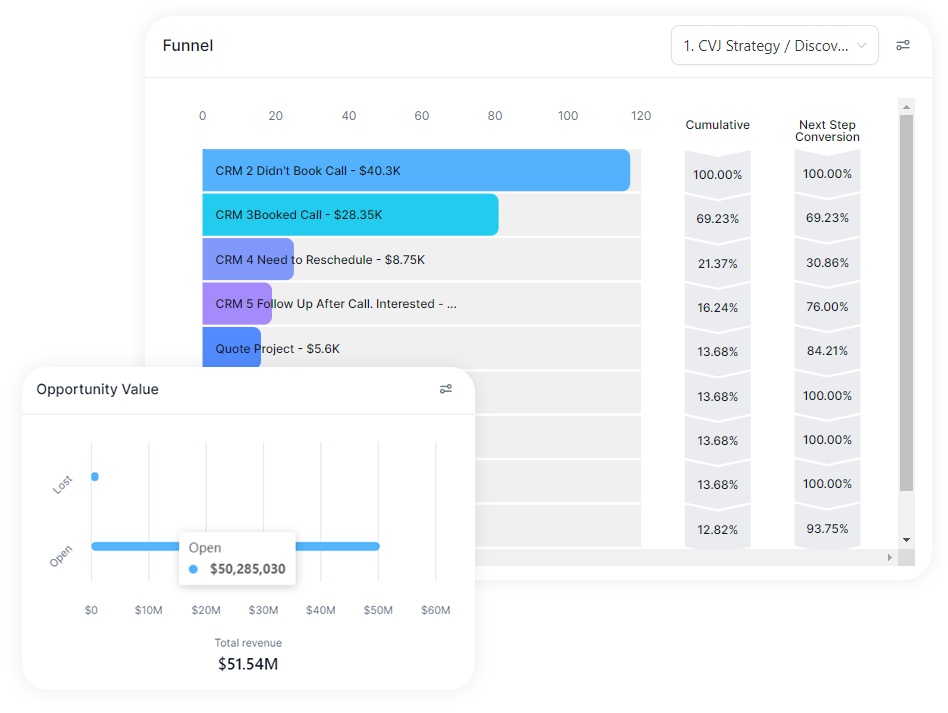Click the Next Step Conversion column header
Screen dimensions: 948x713
pyautogui.click(x=827, y=131)
